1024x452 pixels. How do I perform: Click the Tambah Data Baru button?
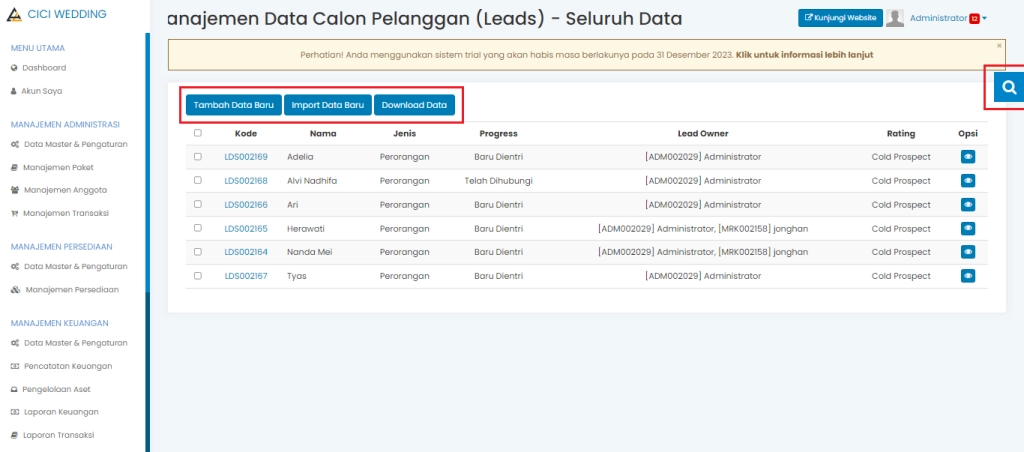click(x=234, y=105)
